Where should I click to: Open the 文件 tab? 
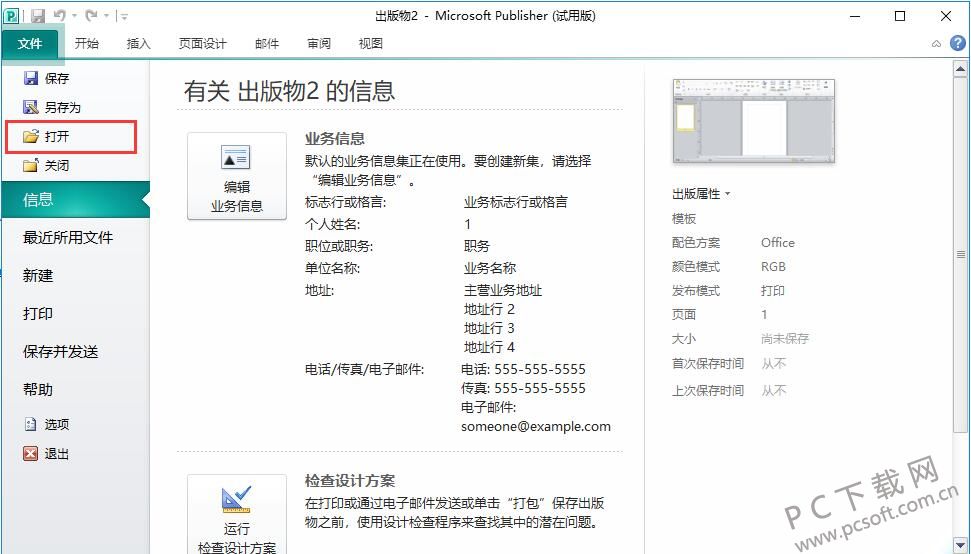pos(30,43)
